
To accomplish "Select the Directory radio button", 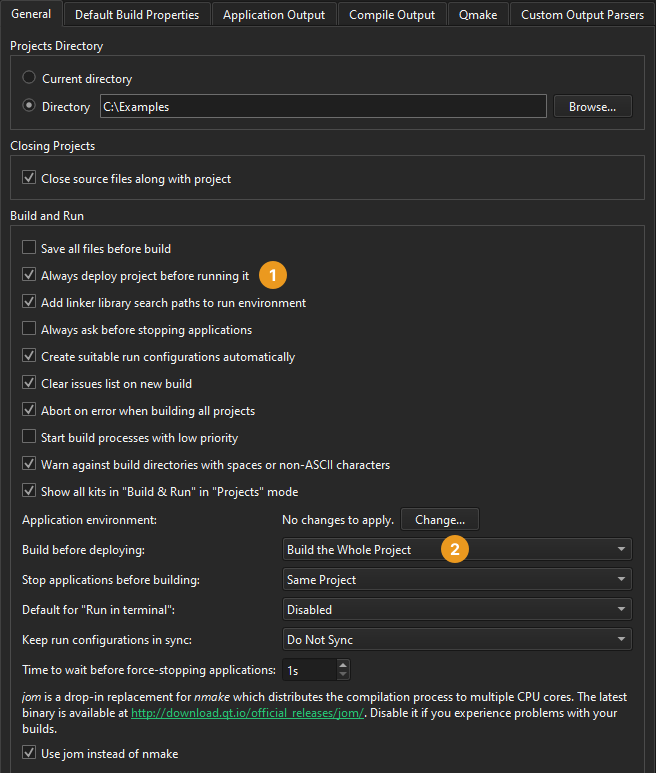I will click(29, 106).
